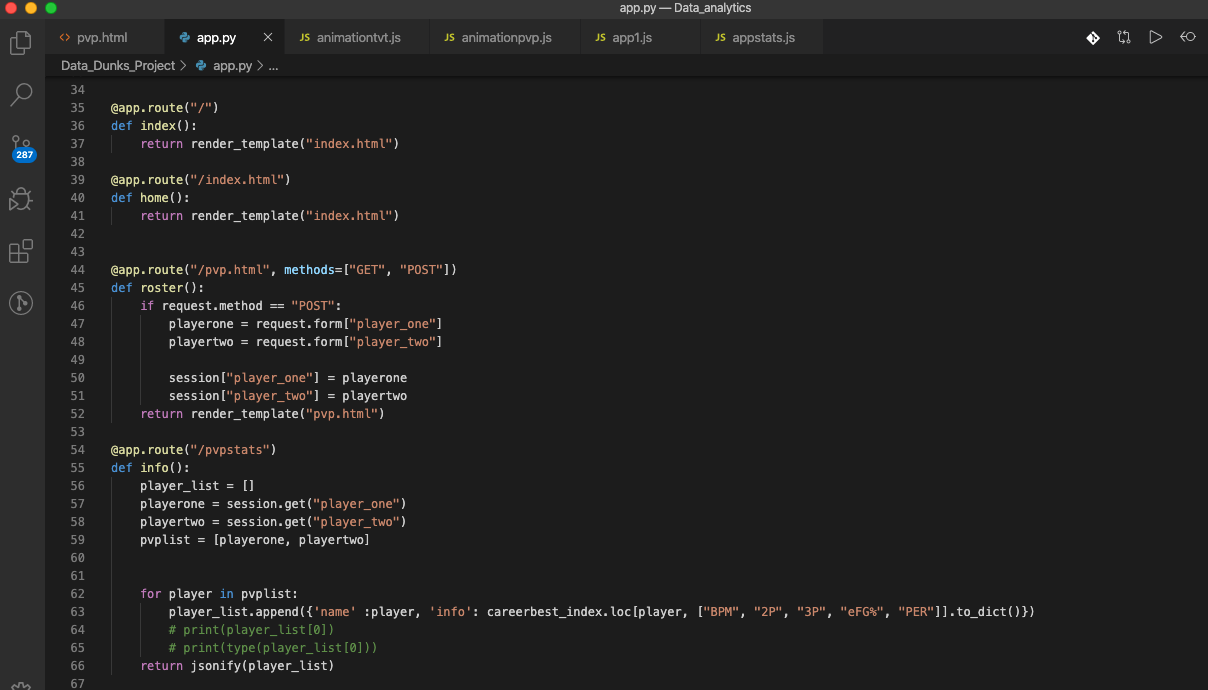Run the Python file with the play icon
1208x690 pixels.
pos(1156,37)
